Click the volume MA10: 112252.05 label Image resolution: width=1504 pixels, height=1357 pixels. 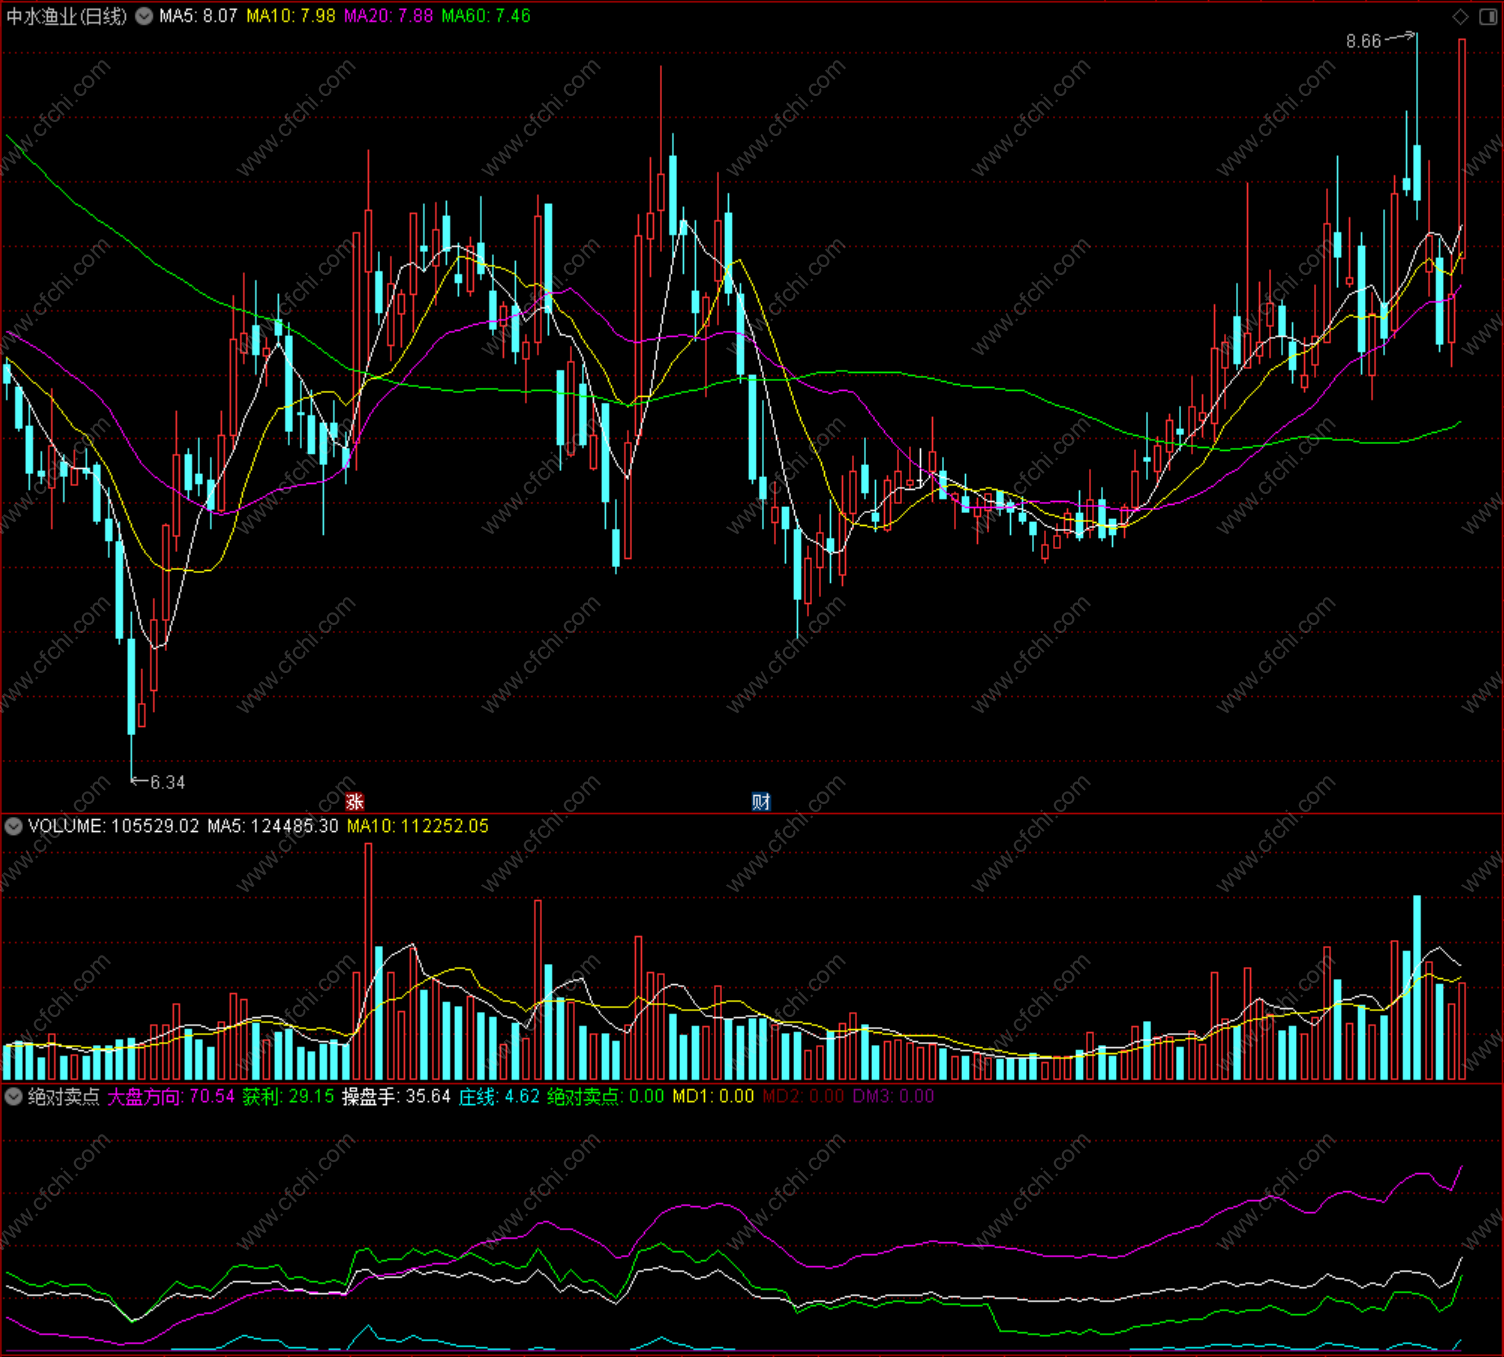(x=418, y=826)
